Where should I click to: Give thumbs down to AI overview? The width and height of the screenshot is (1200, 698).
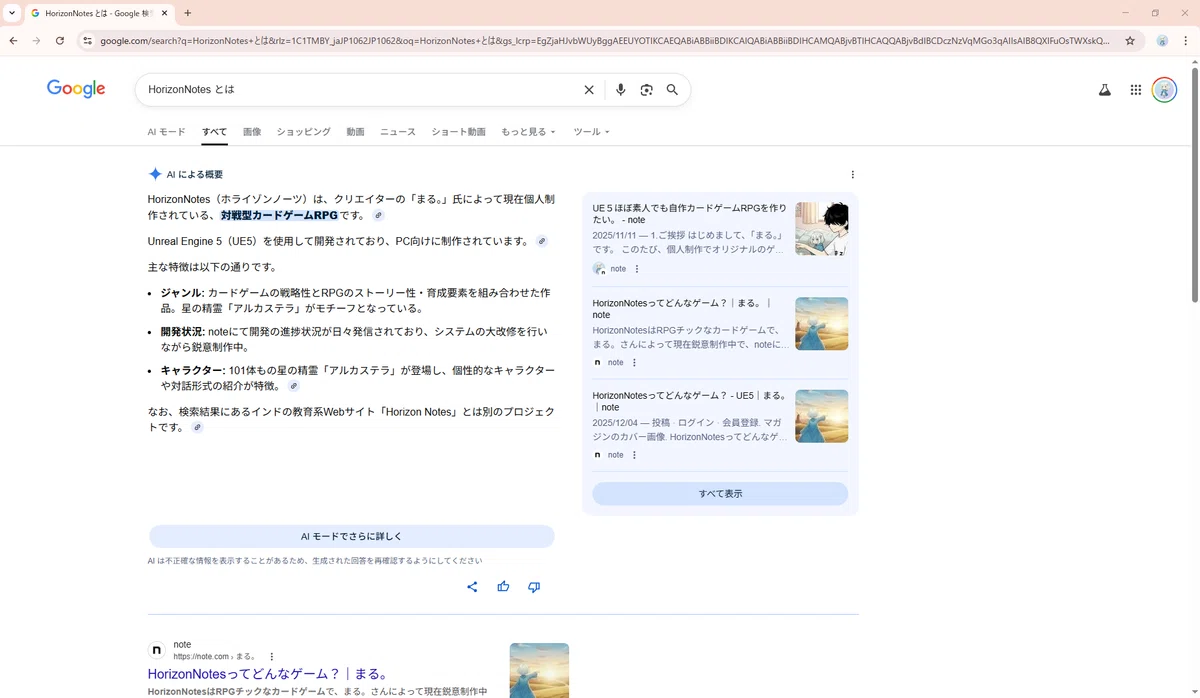click(534, 587)
